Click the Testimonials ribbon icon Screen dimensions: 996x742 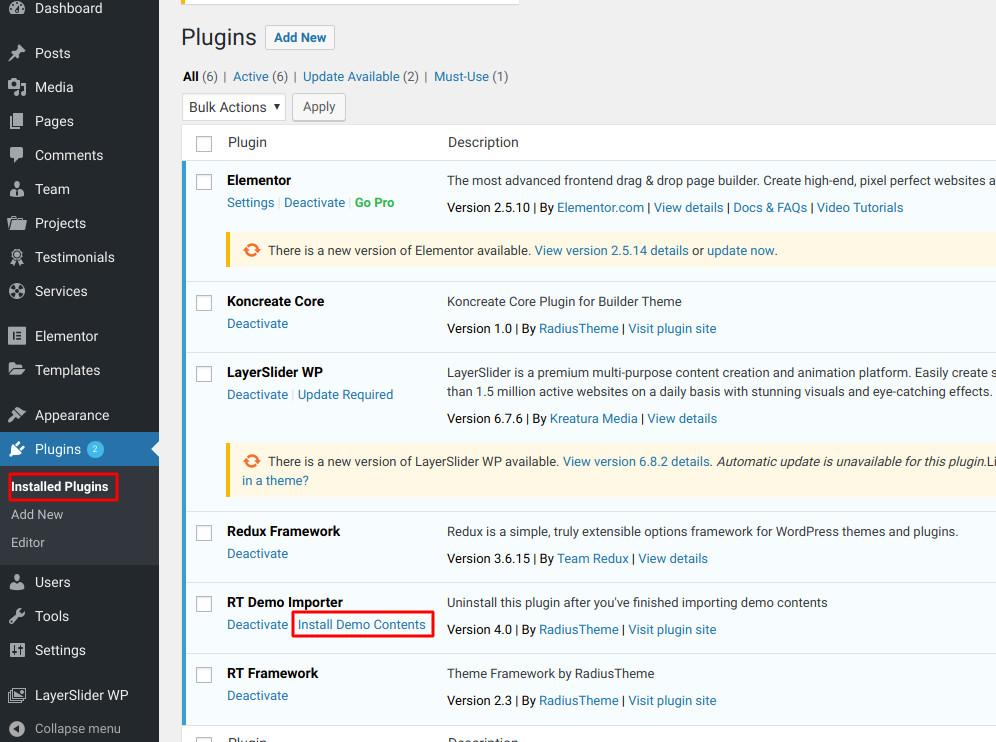[17, 257]
